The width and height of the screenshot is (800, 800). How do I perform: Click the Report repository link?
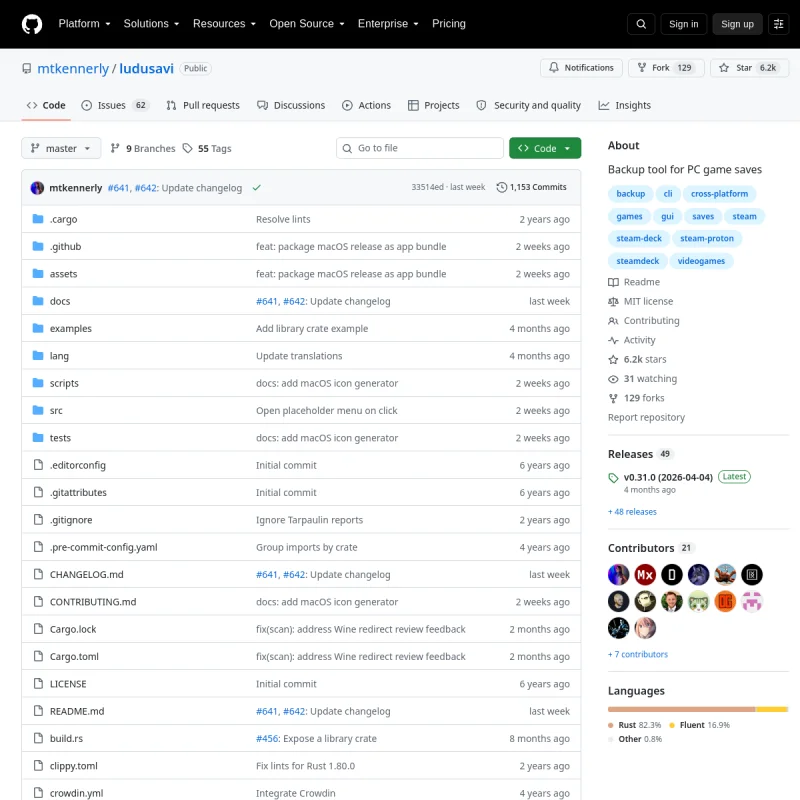(646, 417)
